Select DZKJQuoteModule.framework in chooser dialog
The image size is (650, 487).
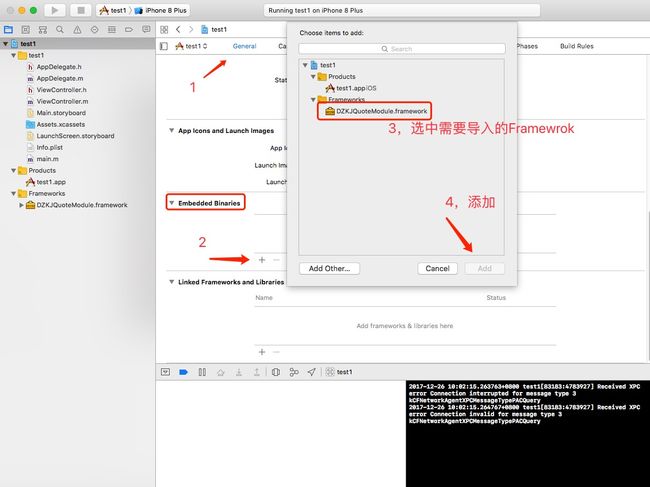[x=376, y=111]
